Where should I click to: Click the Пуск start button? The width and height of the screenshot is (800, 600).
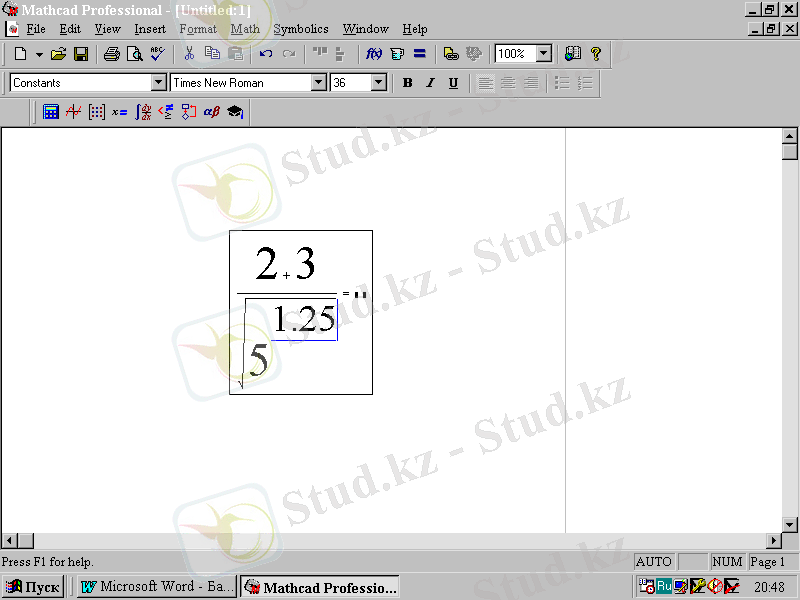coord(33,587)
